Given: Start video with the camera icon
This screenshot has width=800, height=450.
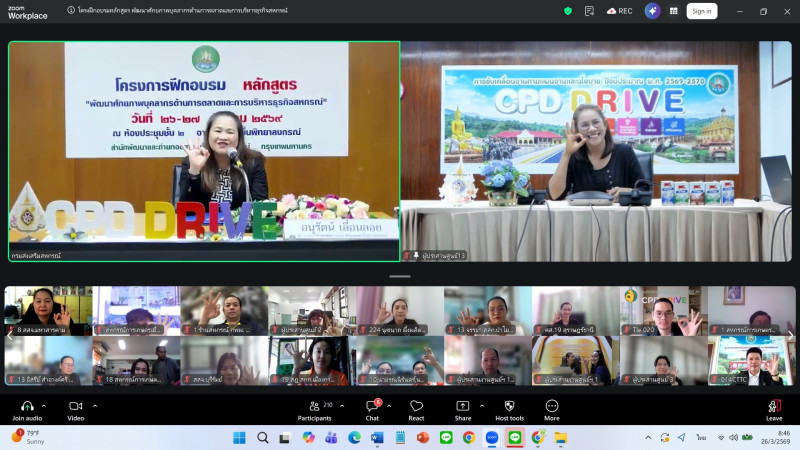Looking at the screenshot, I should tap(75, 406).
